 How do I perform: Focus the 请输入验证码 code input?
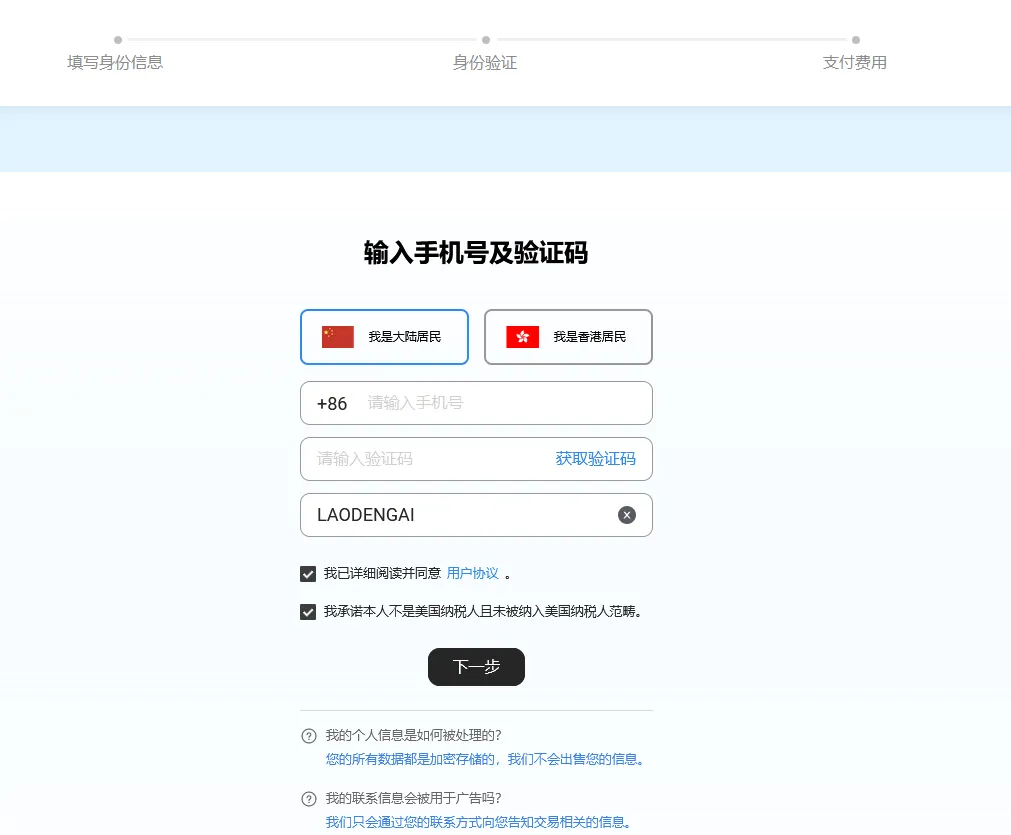tap(425, 459)
